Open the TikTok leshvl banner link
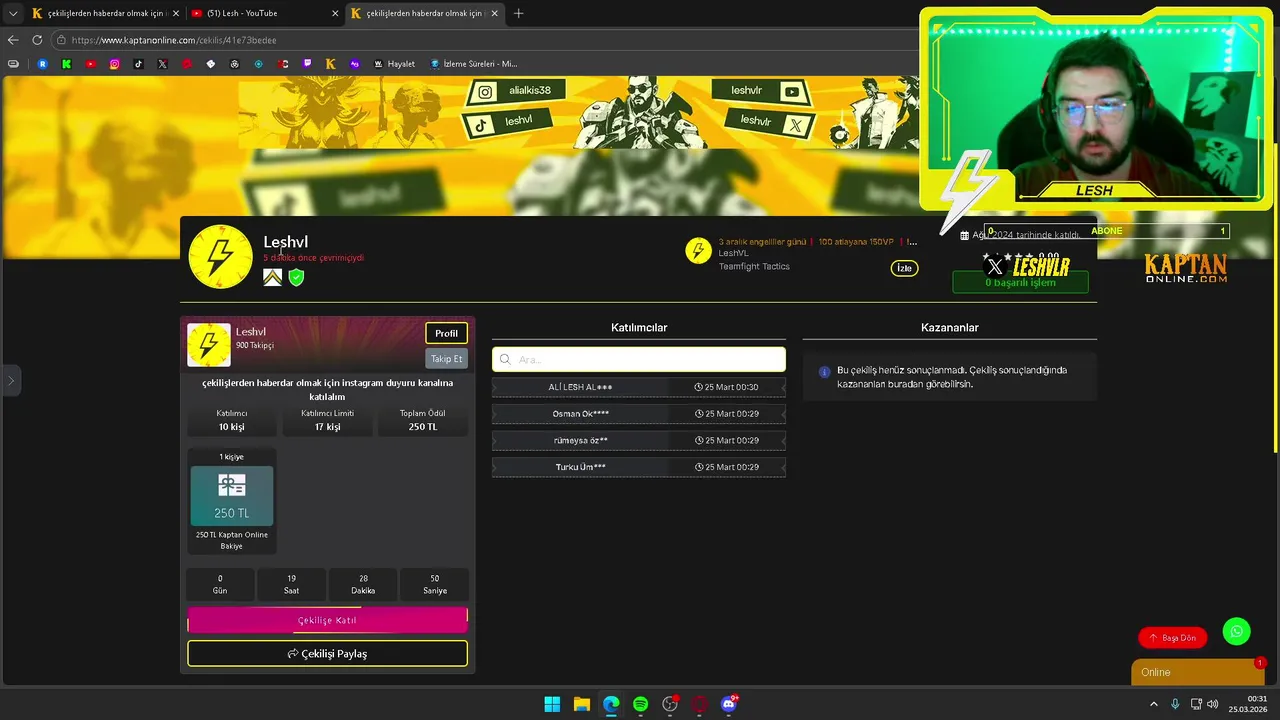The width and height of the screenshot is (1280, 720). click(506, 121)
